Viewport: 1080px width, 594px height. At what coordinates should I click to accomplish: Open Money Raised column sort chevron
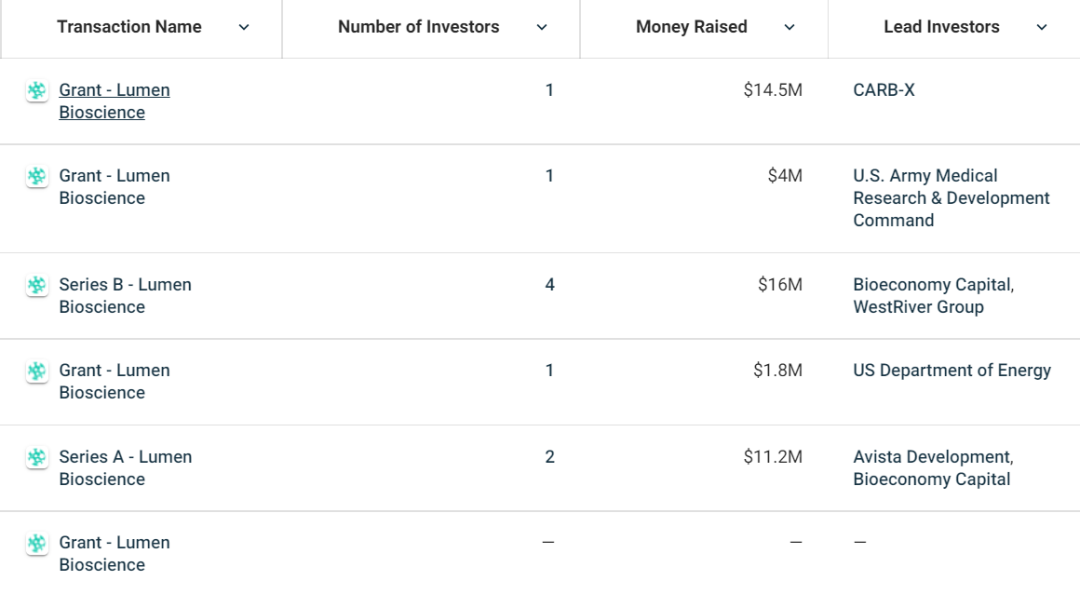tap(790, 28)
